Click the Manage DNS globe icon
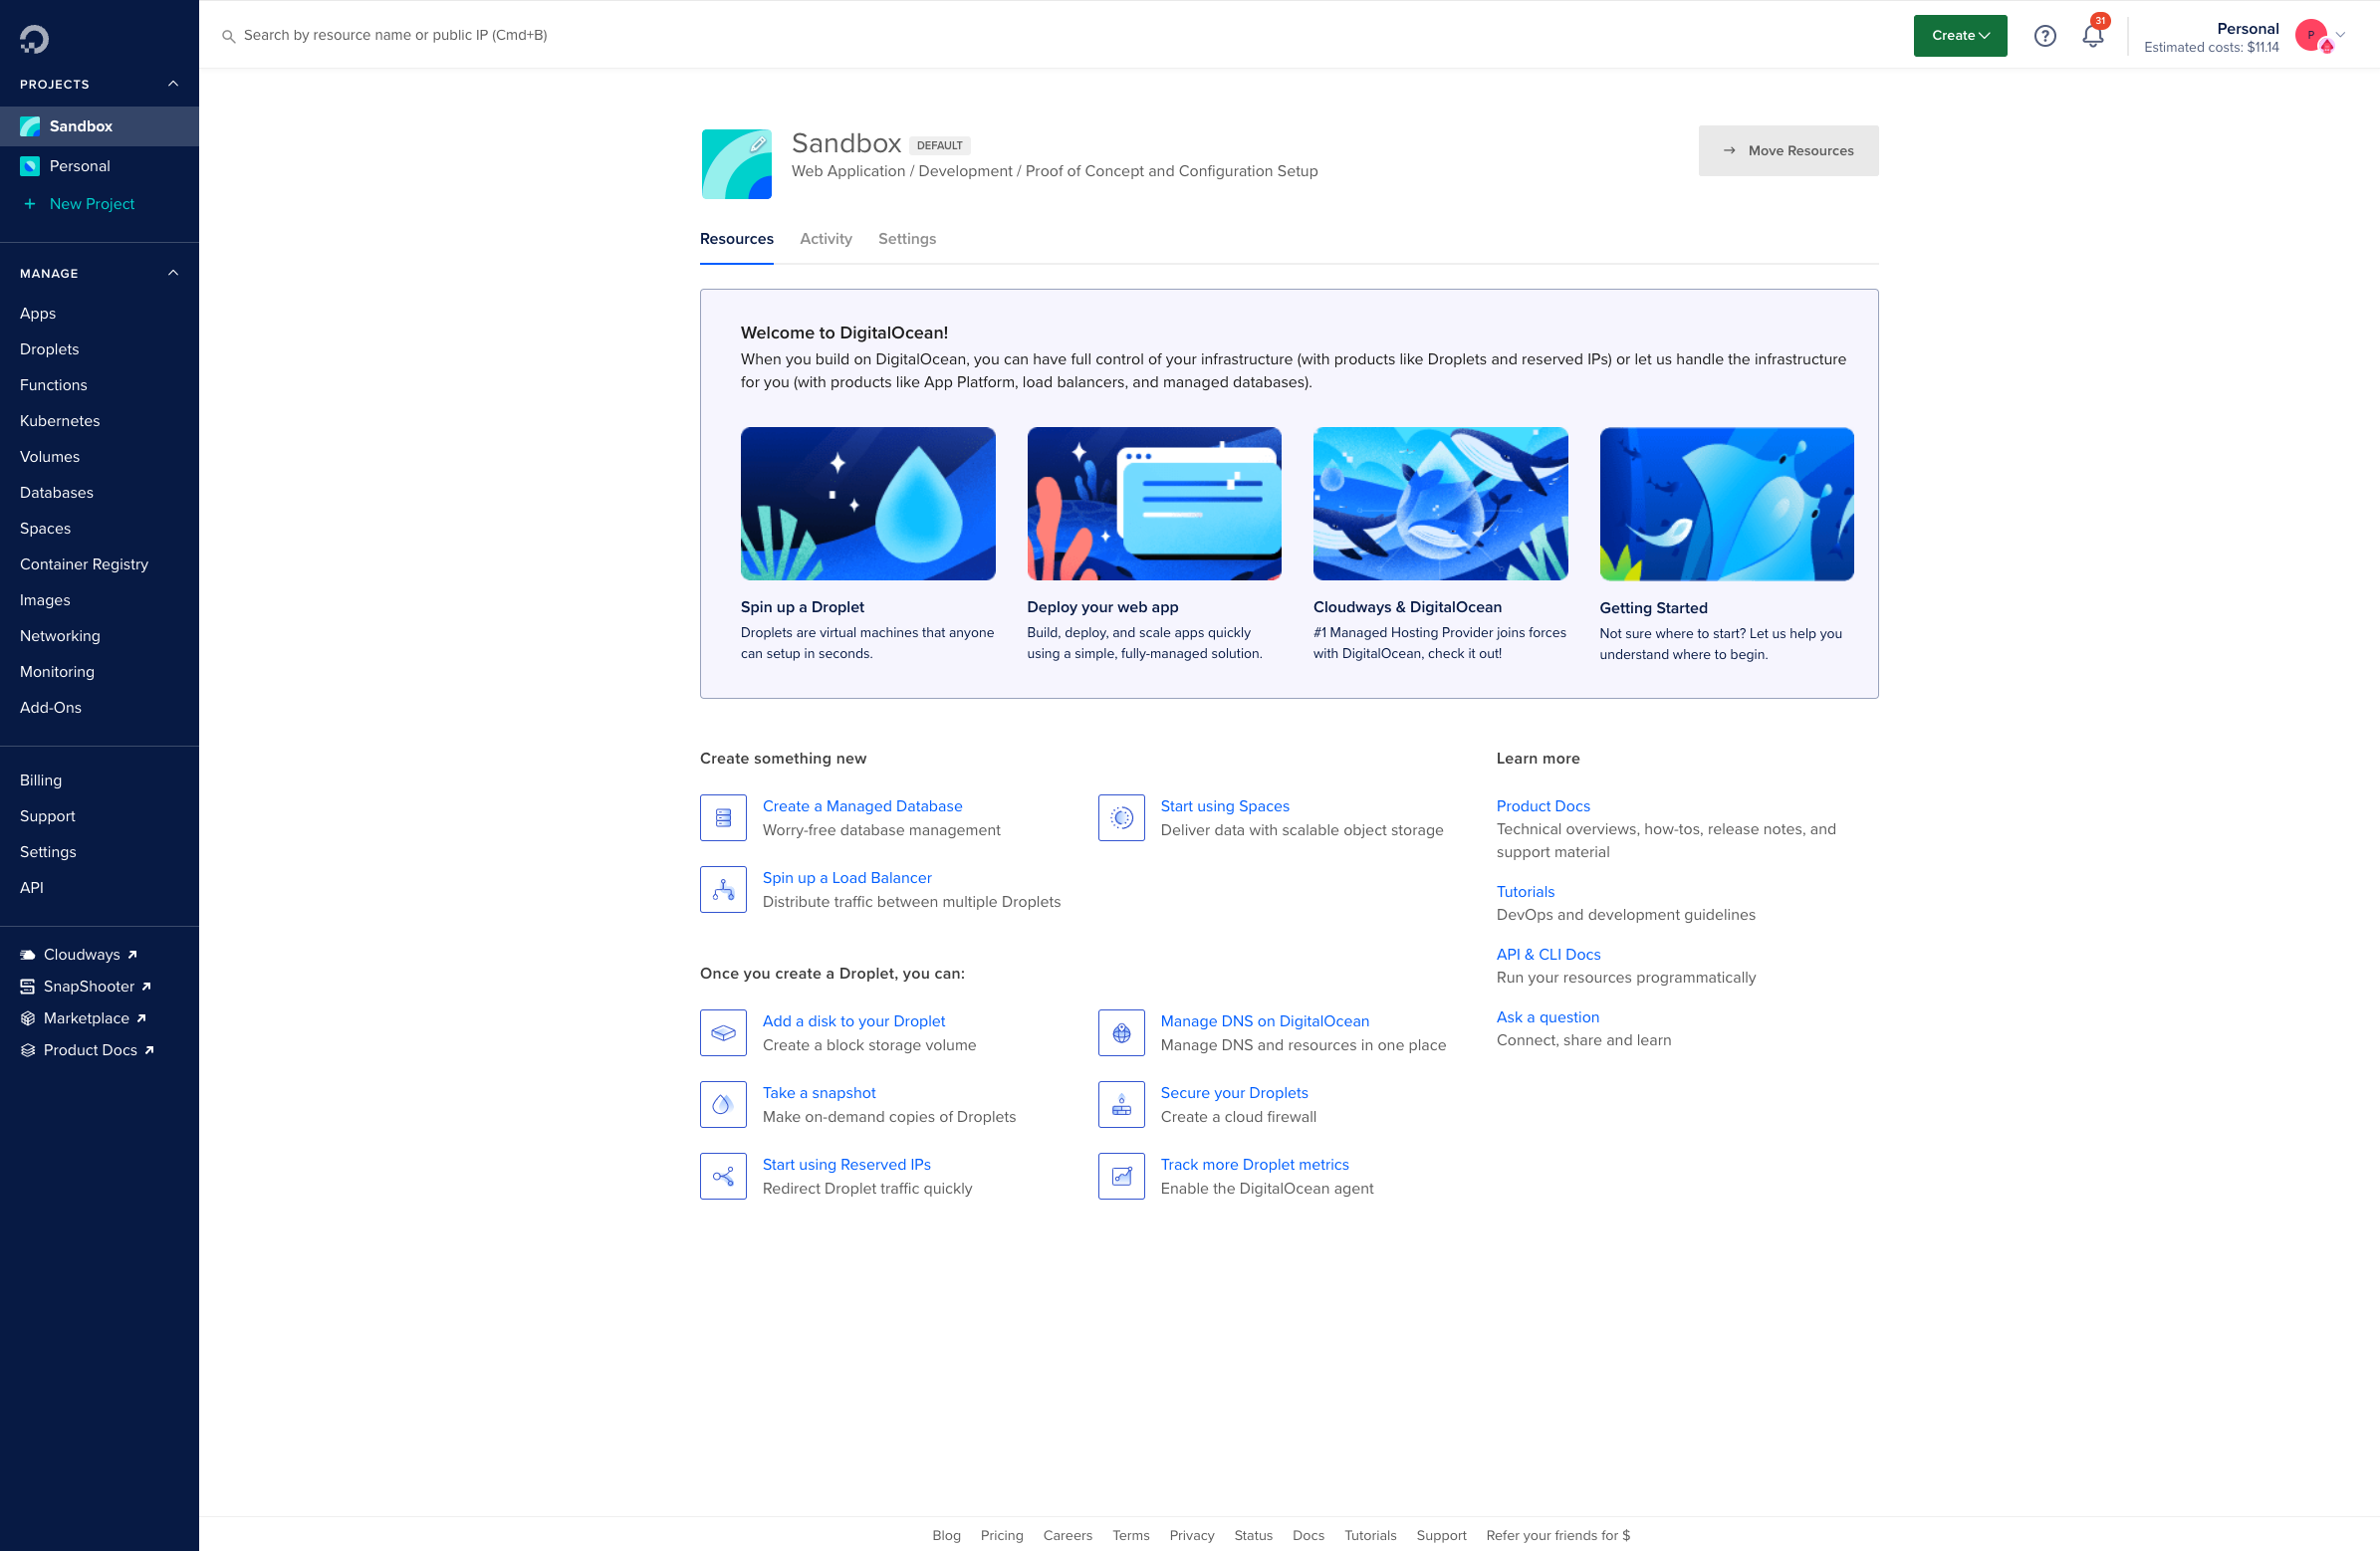This screenshot has width=2380, height=1551. click(1121, 1033)
